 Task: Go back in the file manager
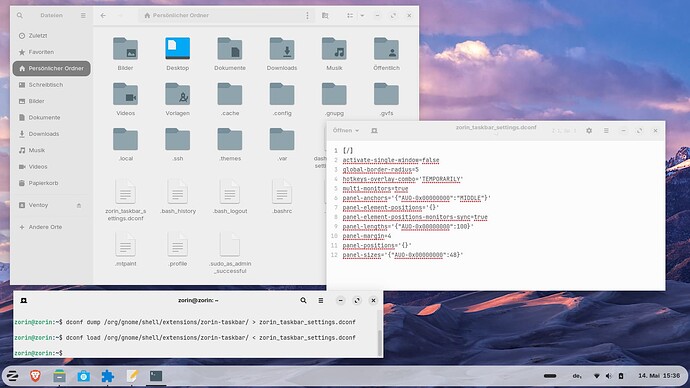pyautogui.click(x=103, y=15)
